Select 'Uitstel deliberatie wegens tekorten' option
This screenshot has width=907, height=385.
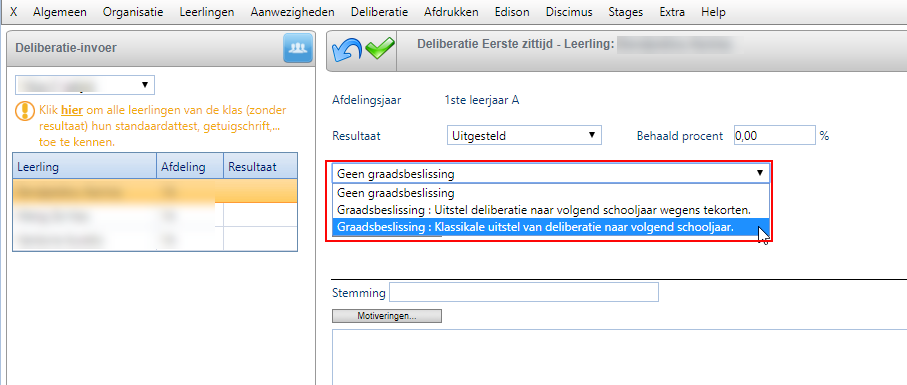click(x=551, y=210)
